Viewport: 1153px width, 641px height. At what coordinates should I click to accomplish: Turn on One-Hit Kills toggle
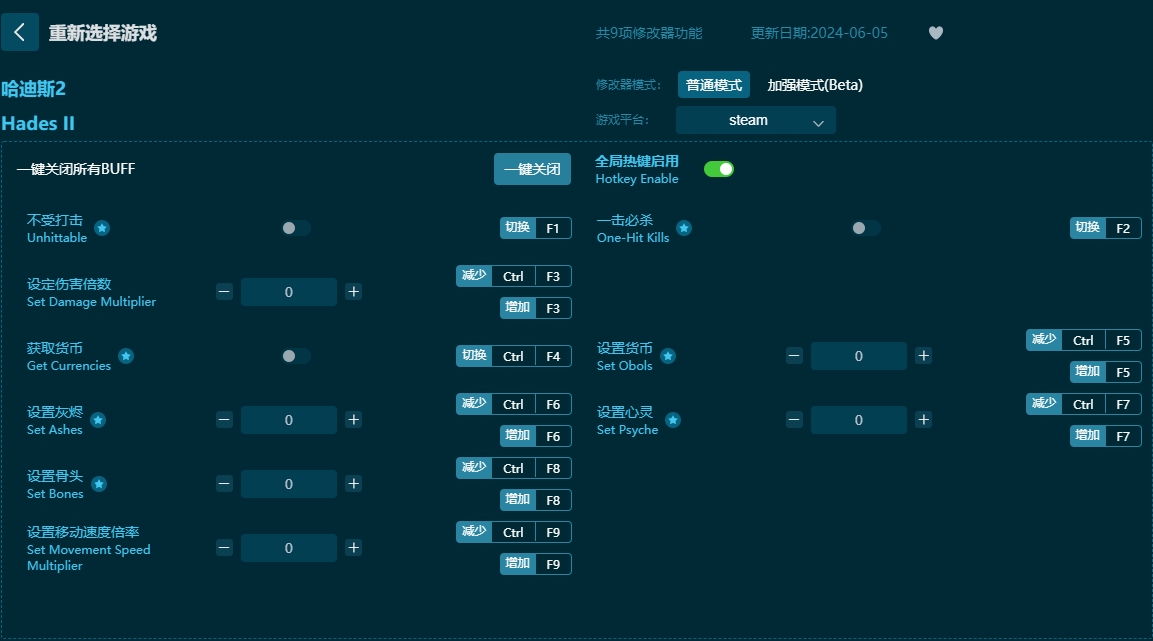click(865, 228)
